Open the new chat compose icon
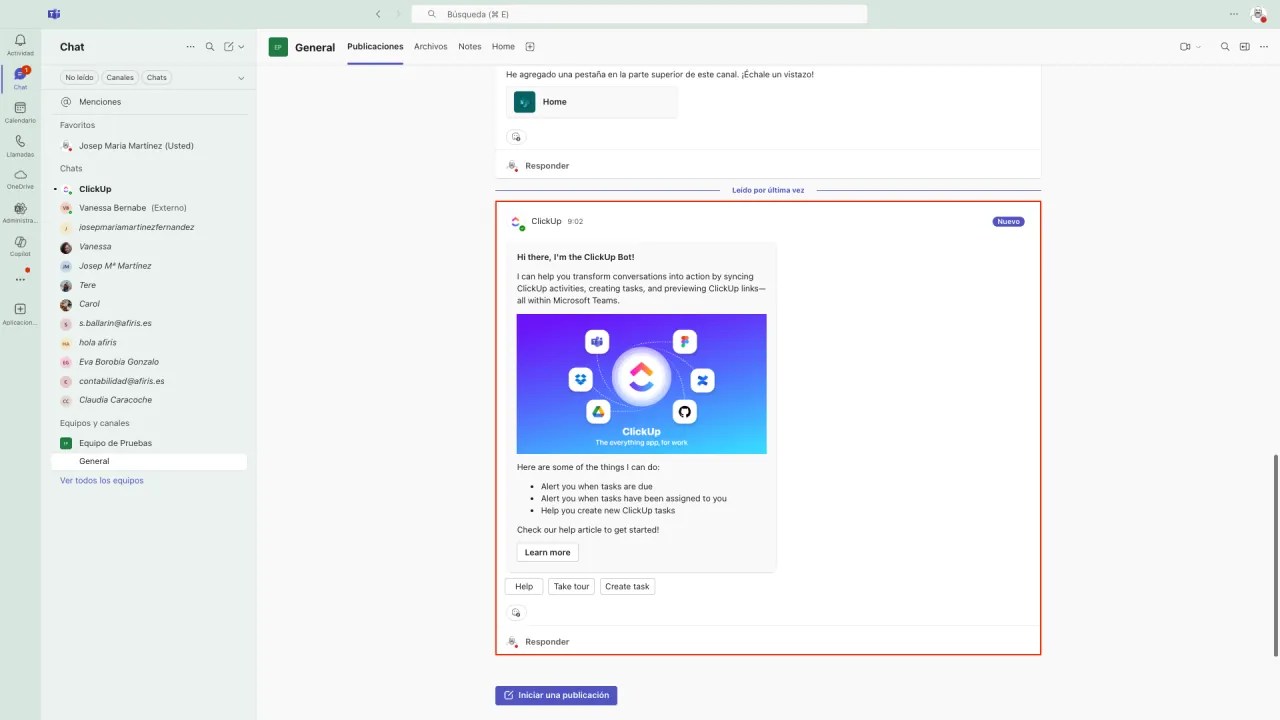 [228, 47]
